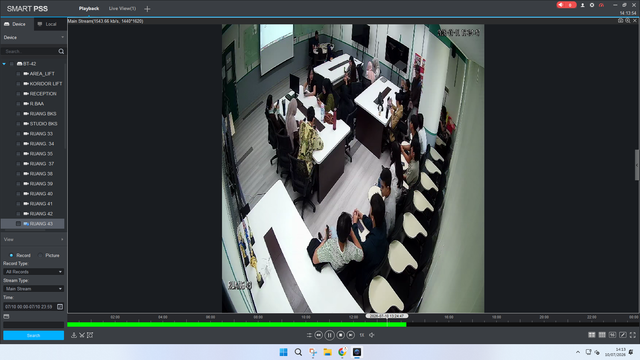The width and height of the screenshot is (640, 360).
Task: Open the Record Type All Records dropdown
Action: point(33,272)
